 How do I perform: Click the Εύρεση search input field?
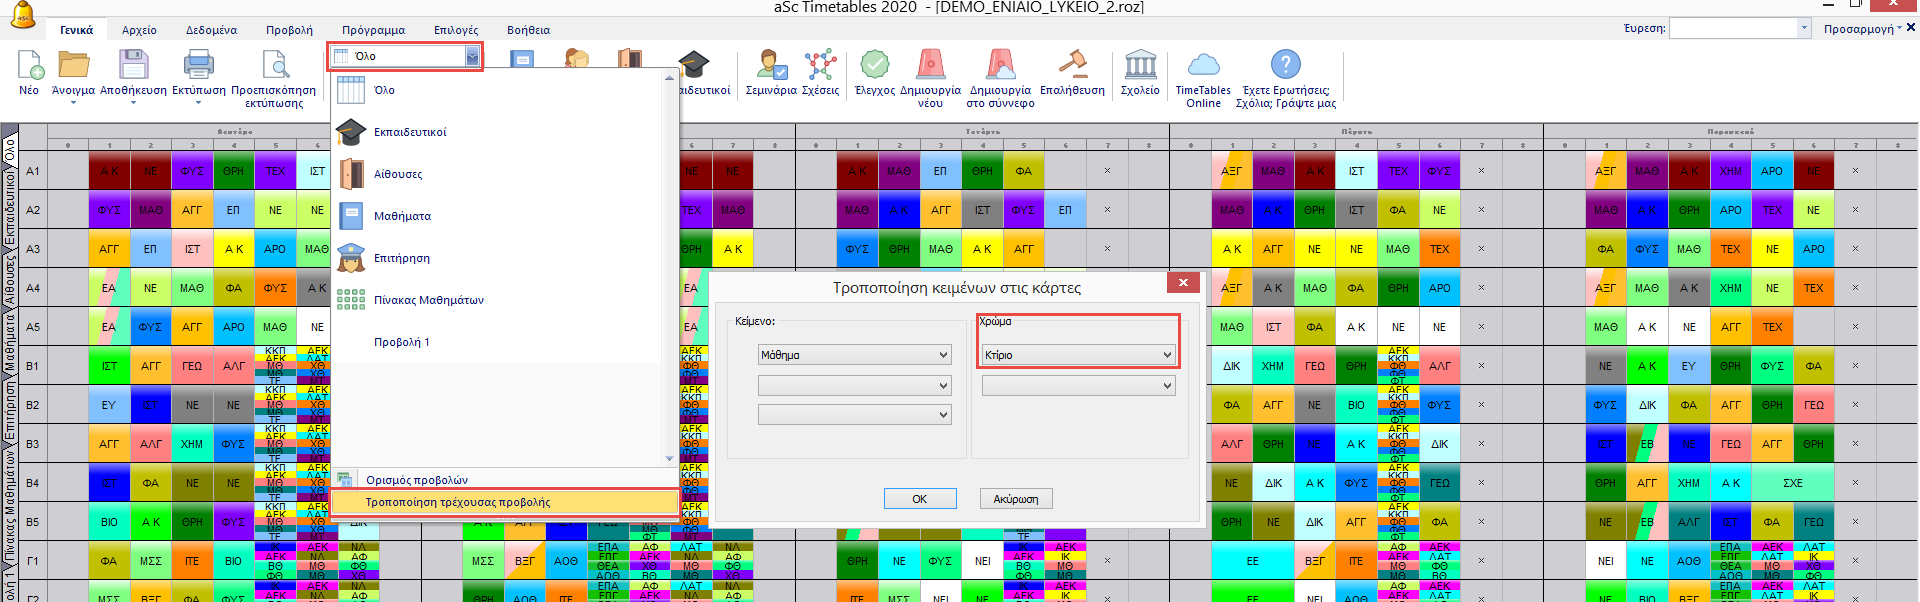(x=1733, y=29)
